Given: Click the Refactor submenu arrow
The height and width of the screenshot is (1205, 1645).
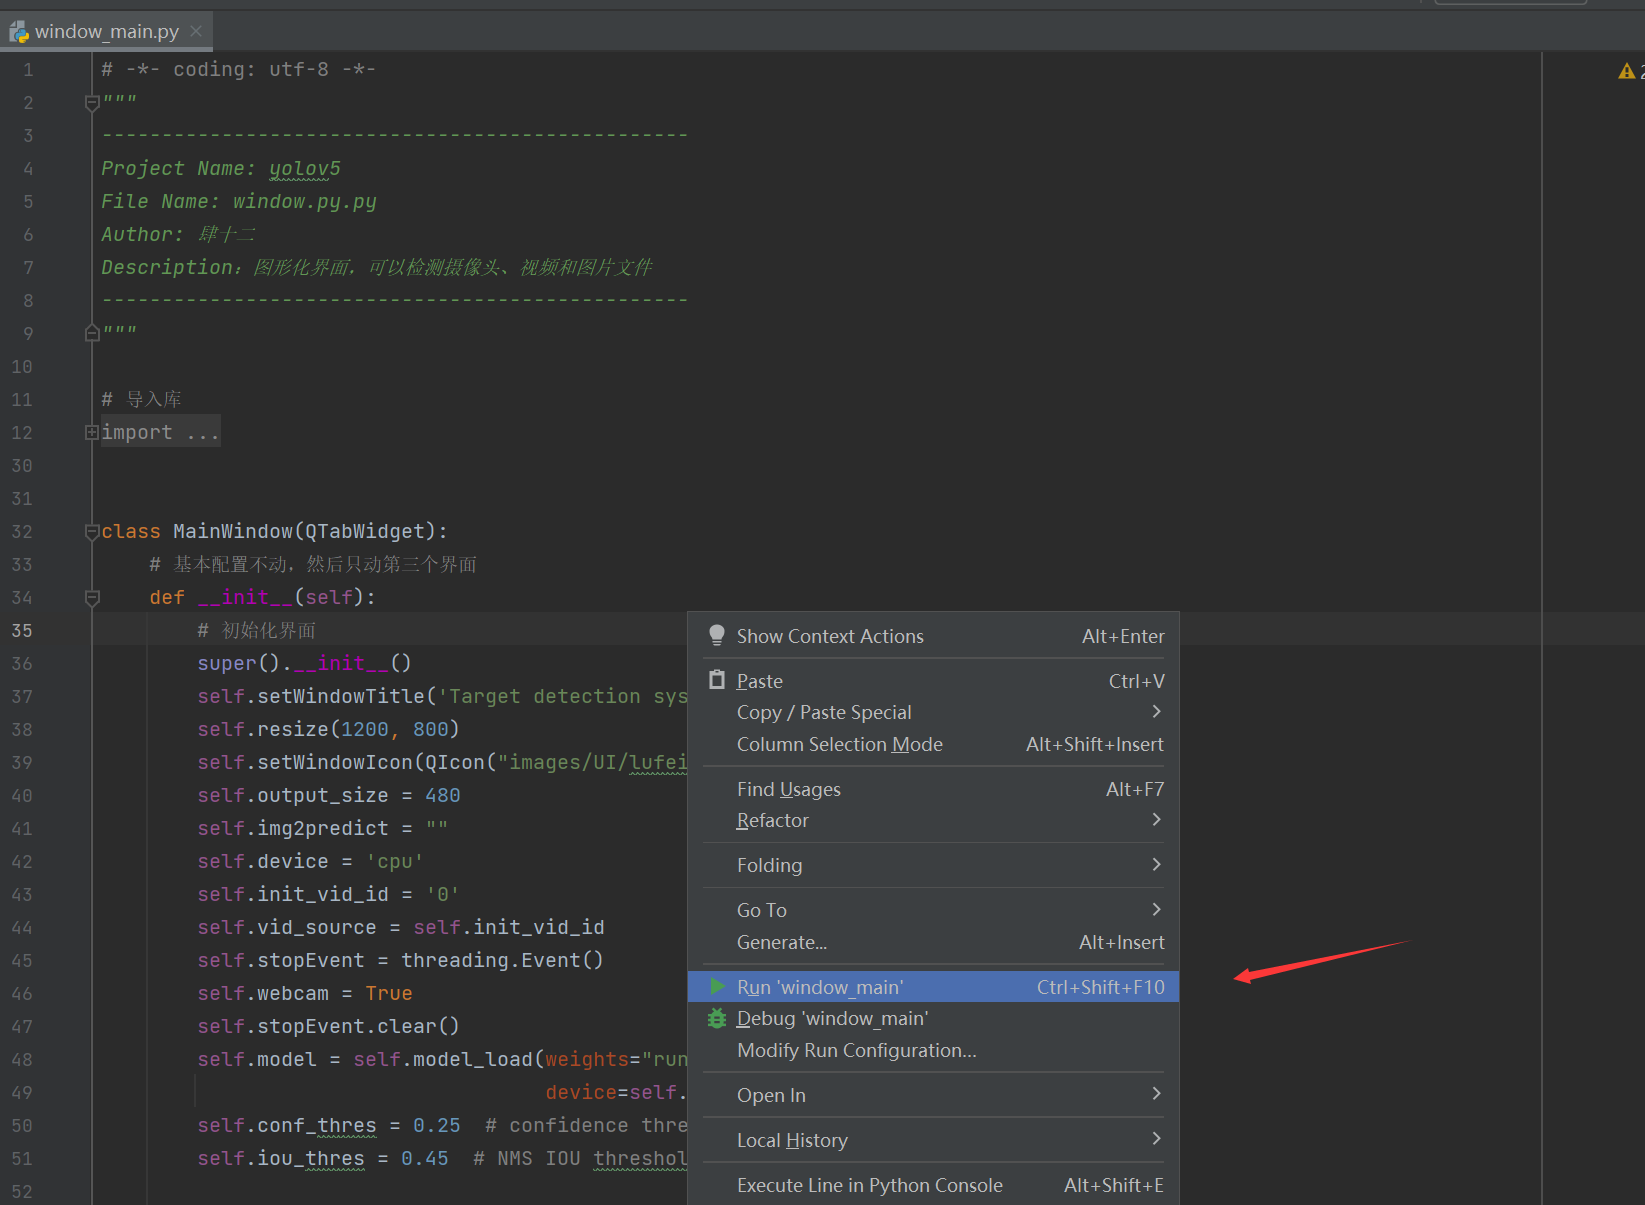Looking at the screenshot, I should coord(1157,819).
